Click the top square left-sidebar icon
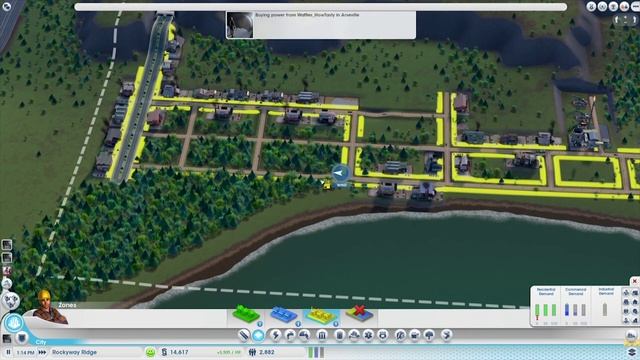Screen dimensions: 640x360 click(x=7, y=244)
